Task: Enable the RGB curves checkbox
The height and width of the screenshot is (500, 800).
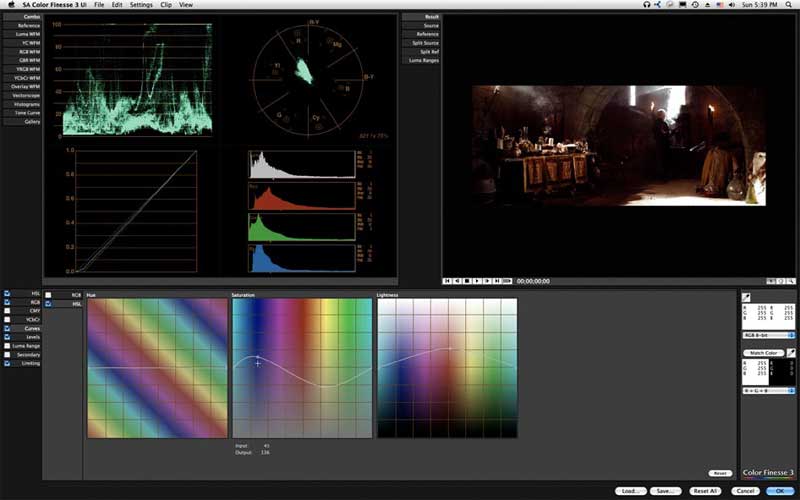Action: tap(48, 295)
